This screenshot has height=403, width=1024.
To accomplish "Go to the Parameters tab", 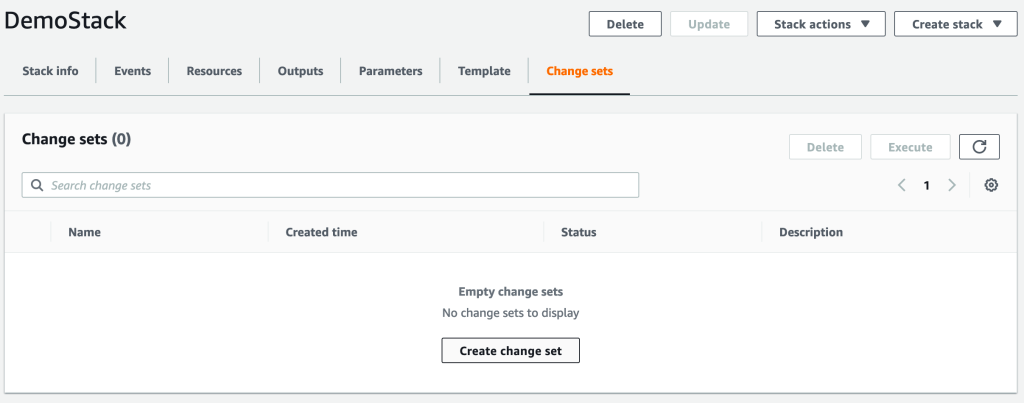I will (390, 71).
